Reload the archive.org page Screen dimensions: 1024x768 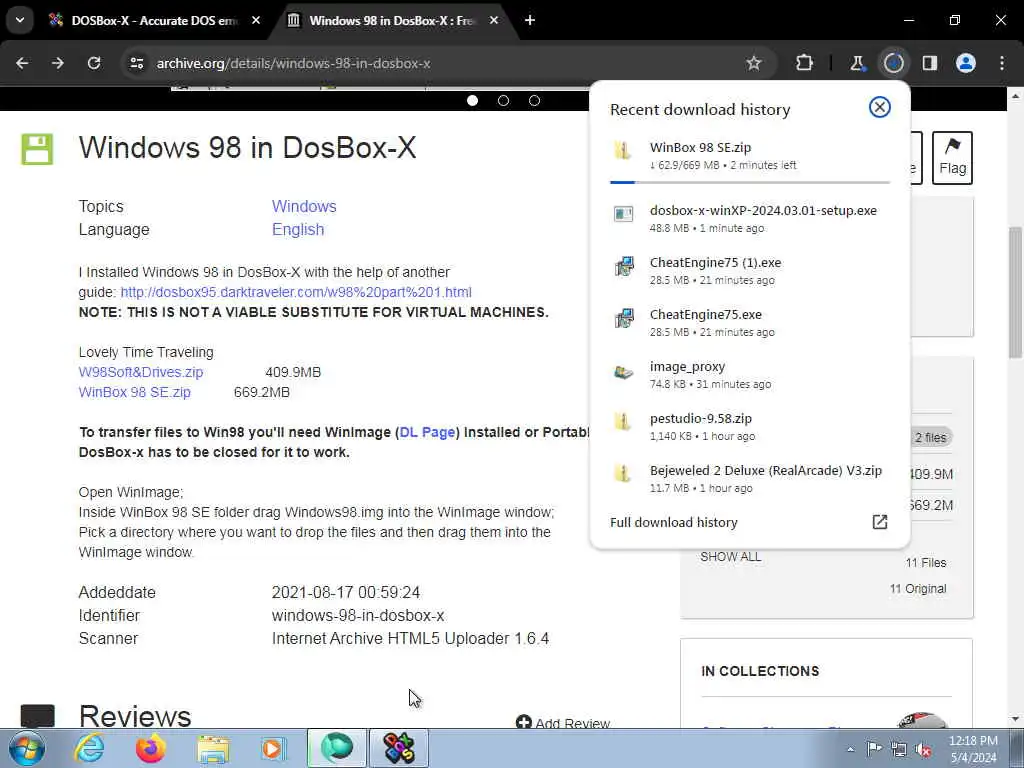point(94,63)
